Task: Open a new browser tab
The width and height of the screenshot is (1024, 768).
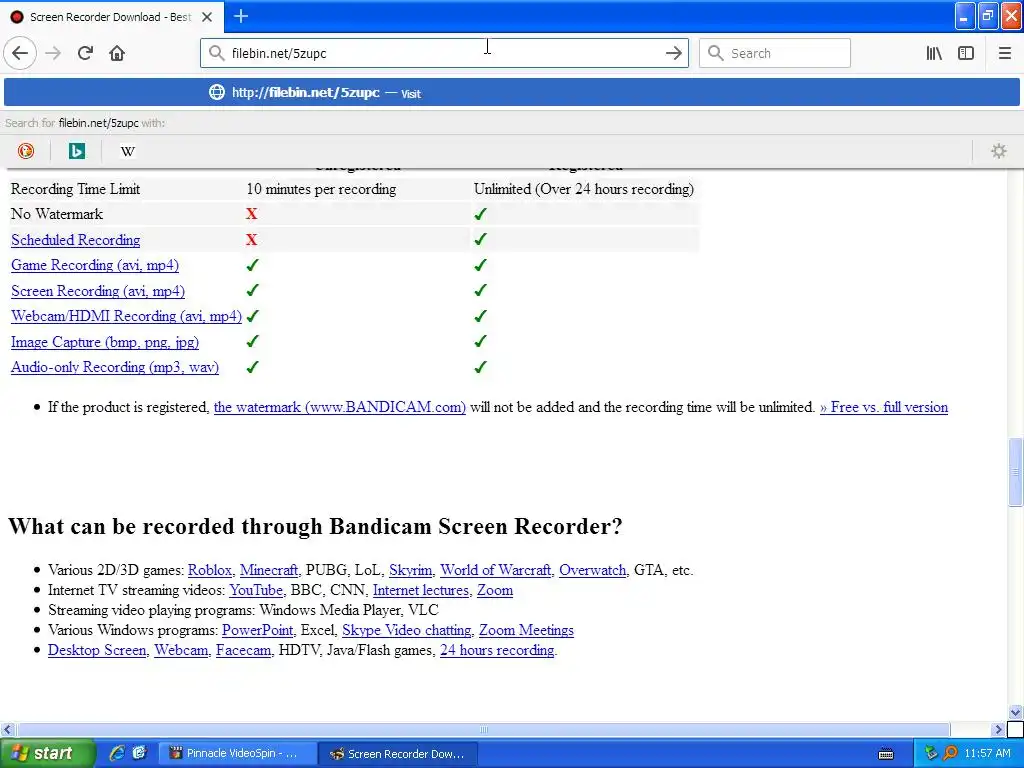Action: pyautogui.click(x=241, y=16)
